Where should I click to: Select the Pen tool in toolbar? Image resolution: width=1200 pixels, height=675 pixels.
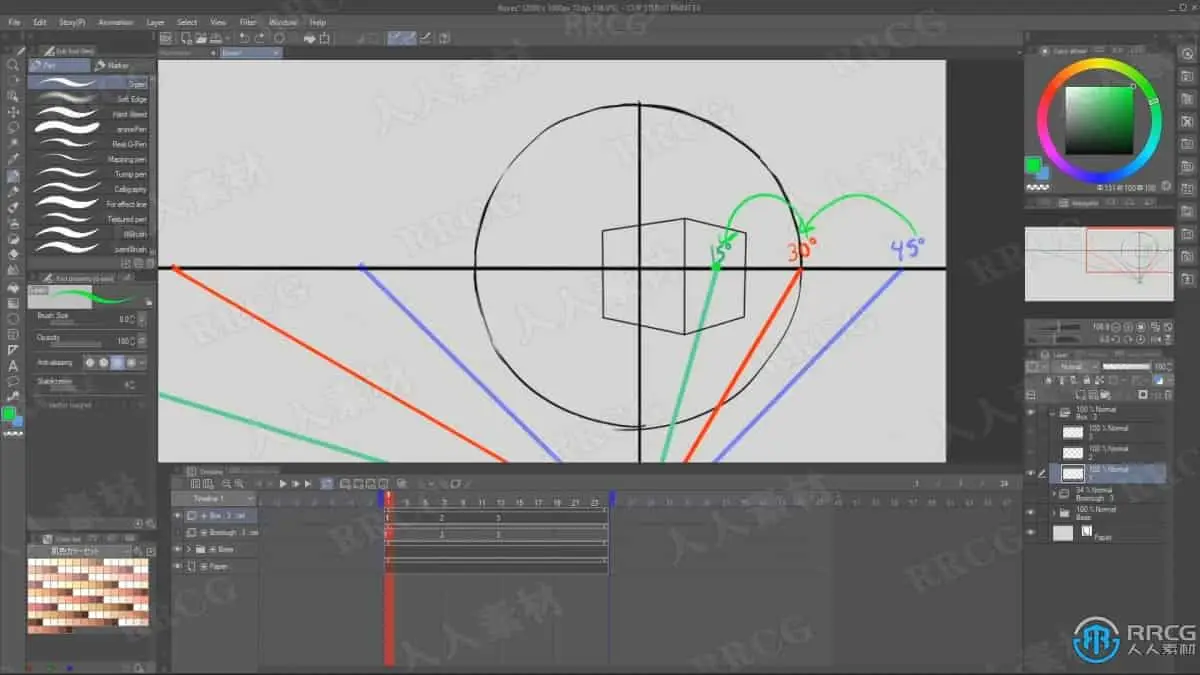(13, 175)
